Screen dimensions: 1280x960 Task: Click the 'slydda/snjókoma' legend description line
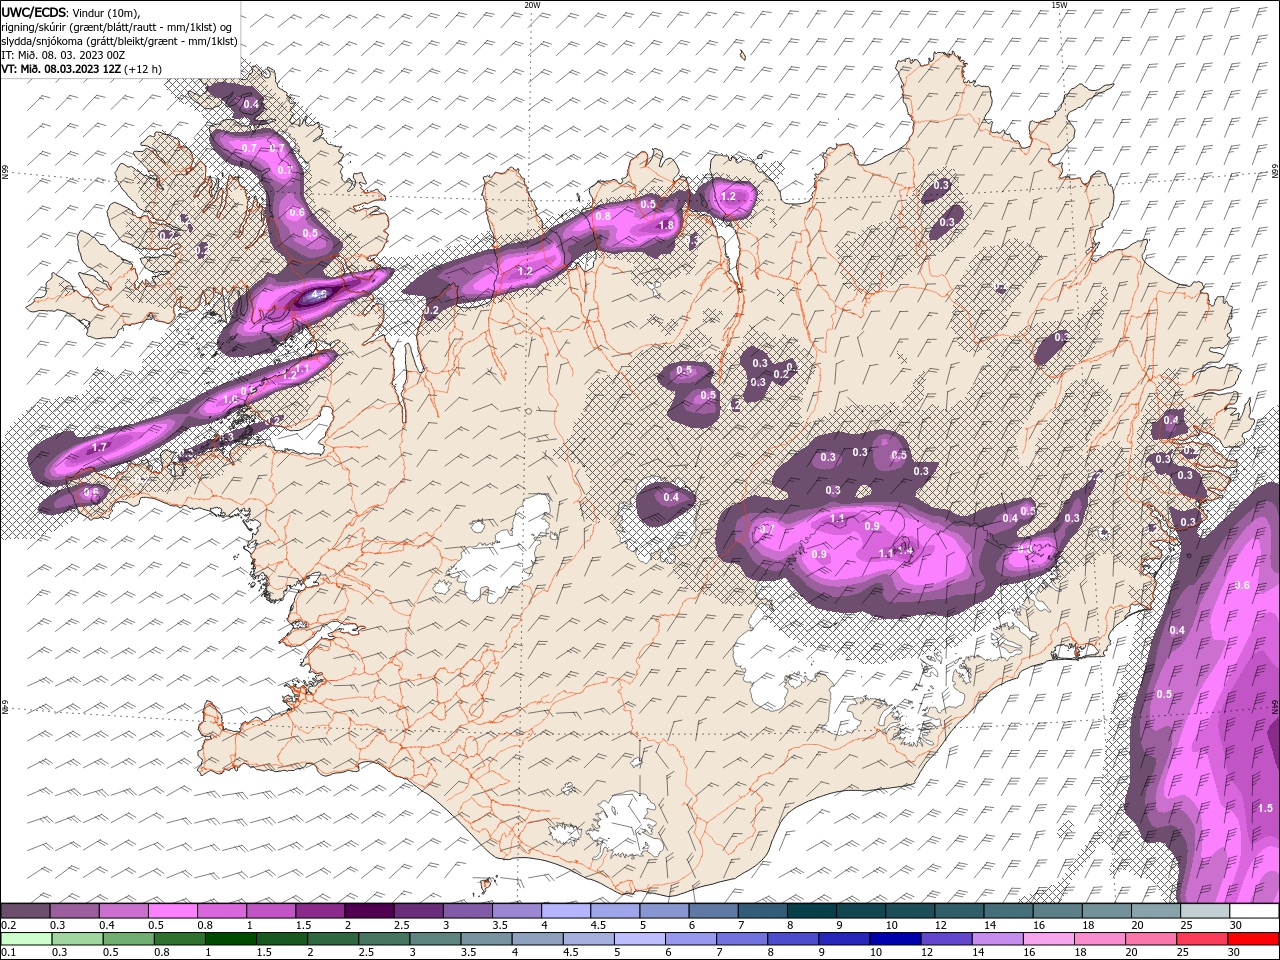(120, 41)
